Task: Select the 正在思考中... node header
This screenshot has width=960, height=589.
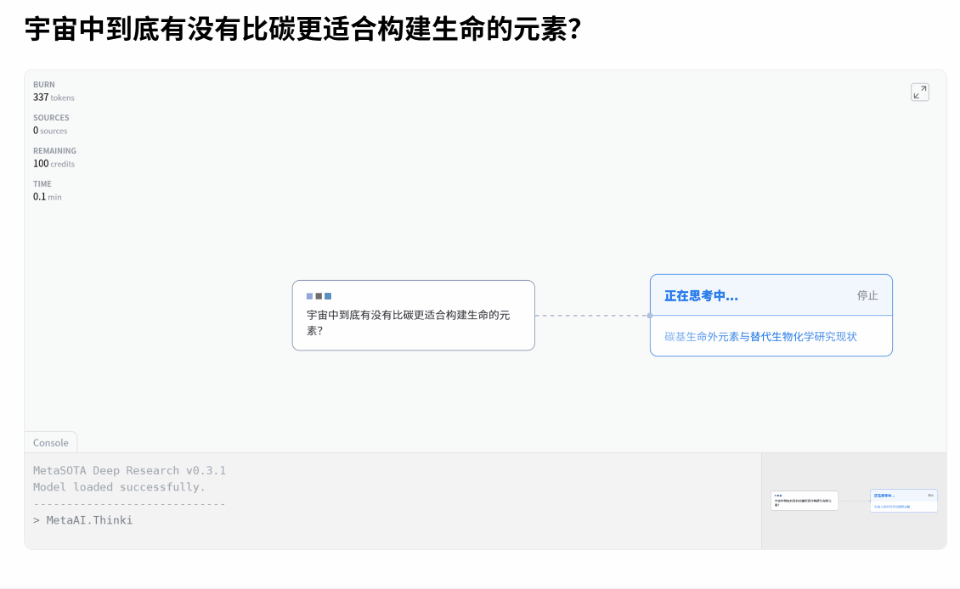Action: coord(701,296)
